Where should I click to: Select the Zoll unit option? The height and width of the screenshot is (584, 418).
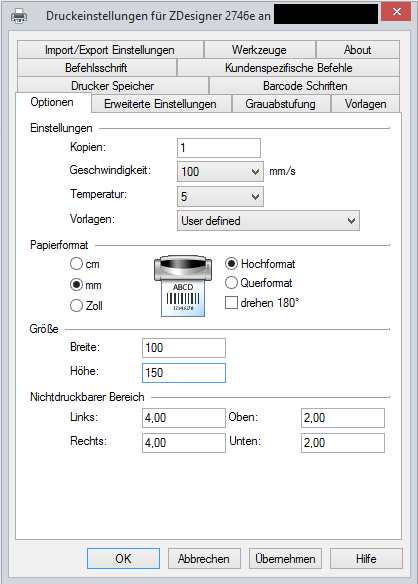76,305
